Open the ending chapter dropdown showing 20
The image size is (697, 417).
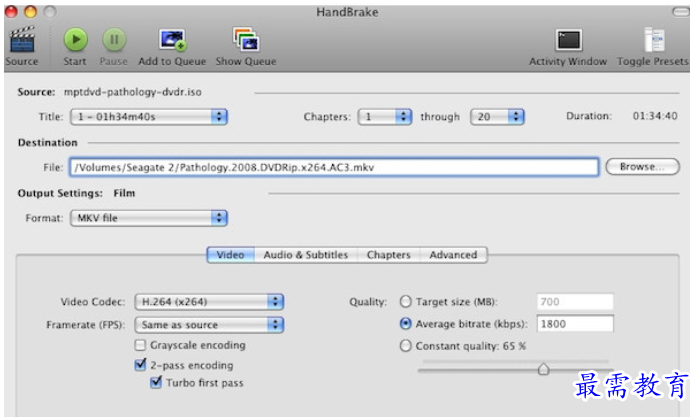[497, 117]
